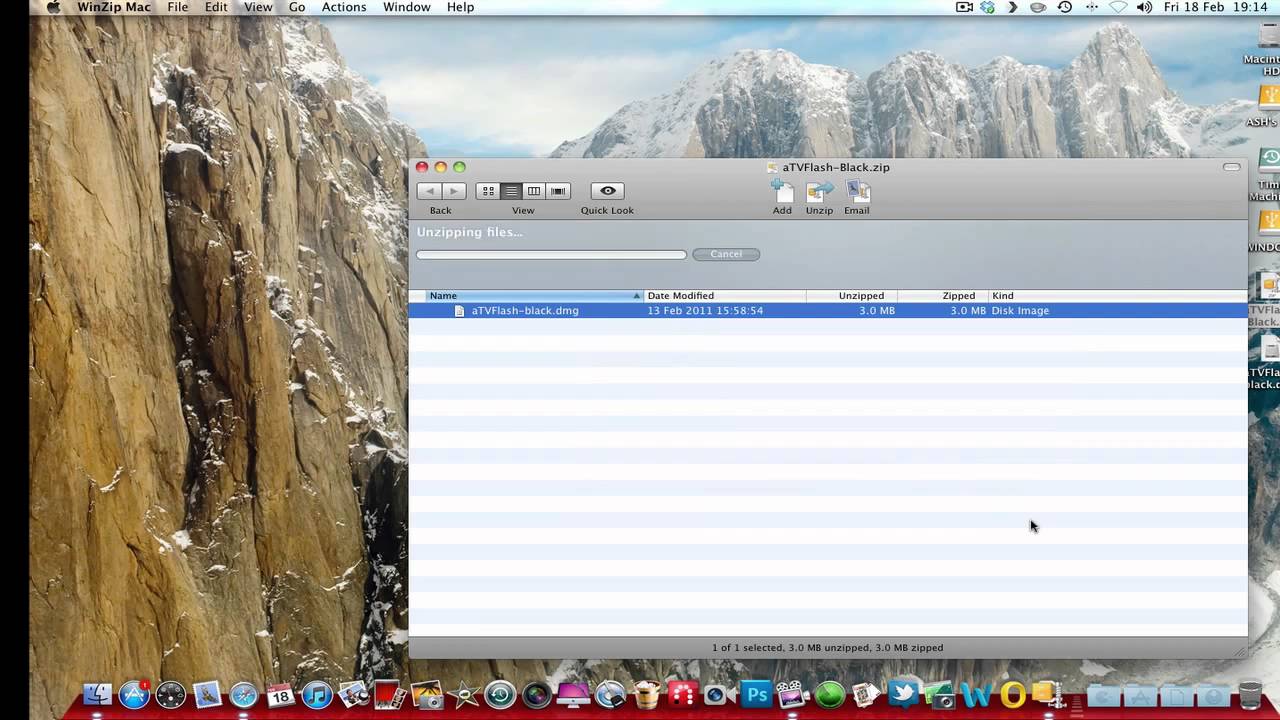
Task: Click the date and time in menu bar
Action: click(x=1215, y=7)
